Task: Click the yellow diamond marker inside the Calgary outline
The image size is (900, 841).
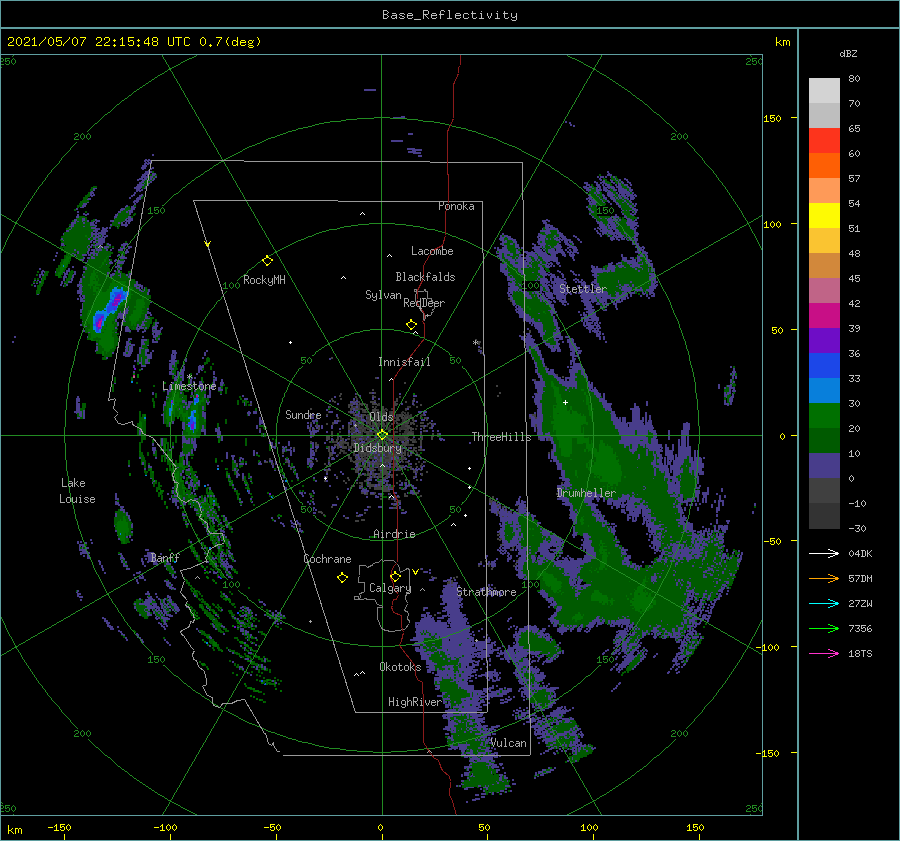Action: tap(395, 576)
